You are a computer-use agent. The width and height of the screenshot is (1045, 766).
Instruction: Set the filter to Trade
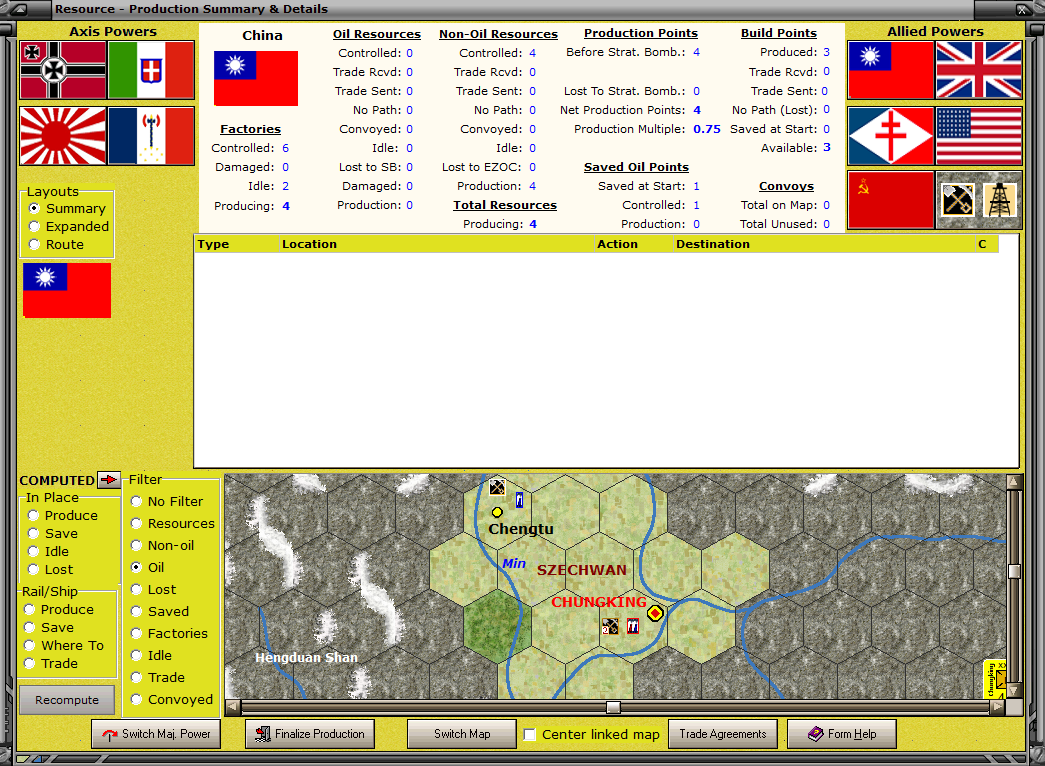(x=159, y=677)
